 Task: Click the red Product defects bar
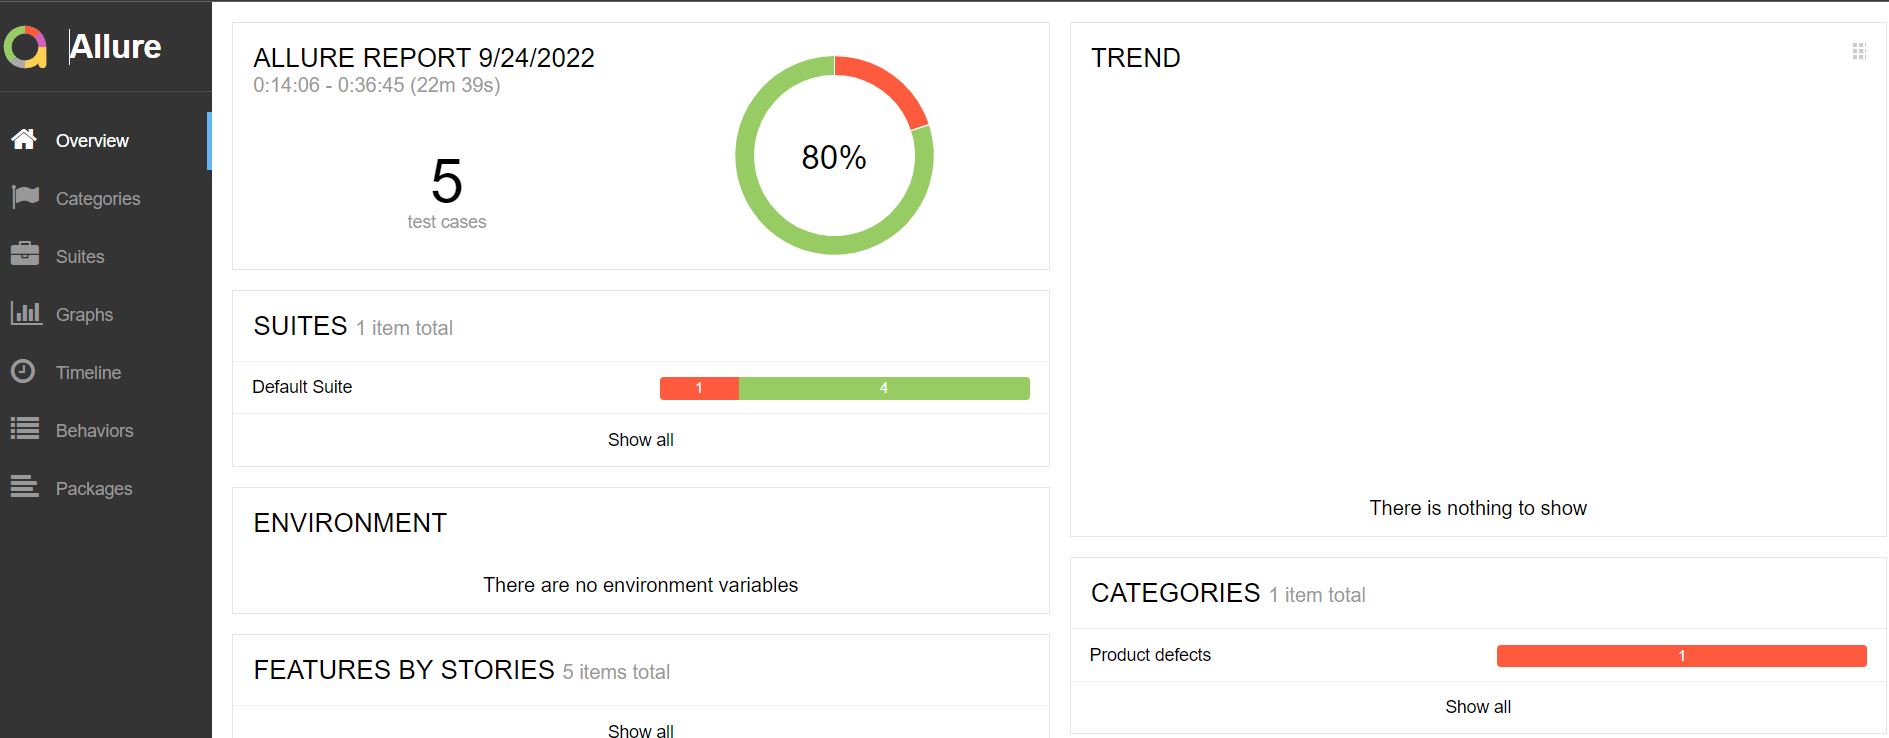click(x=1682, y=656)
